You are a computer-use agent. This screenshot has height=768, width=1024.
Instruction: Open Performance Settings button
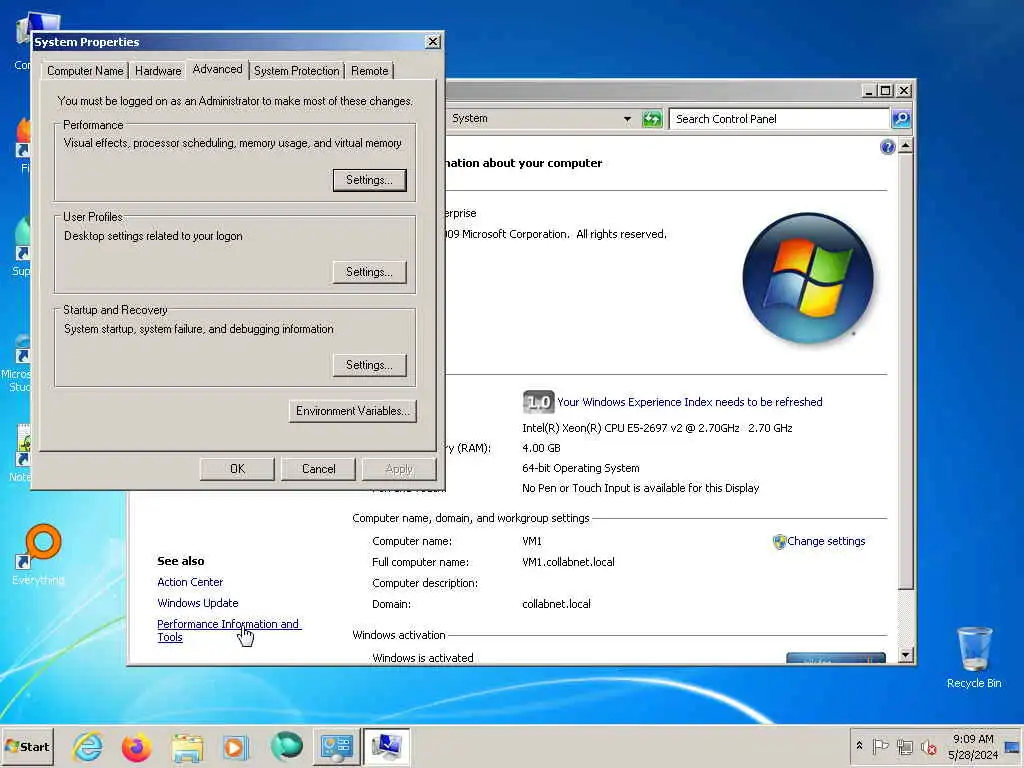click(x=369, y=180)
